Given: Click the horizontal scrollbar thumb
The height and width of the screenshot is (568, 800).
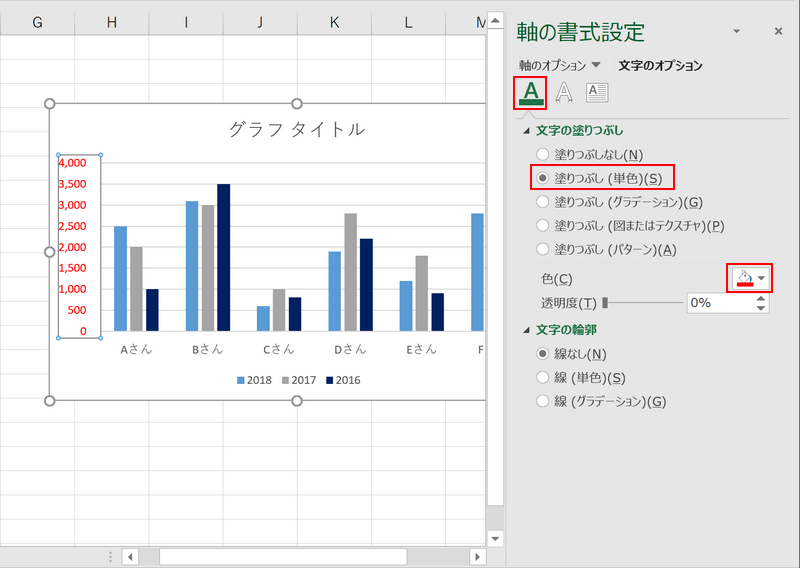Looking at the screenshot, I should [283, 557].
